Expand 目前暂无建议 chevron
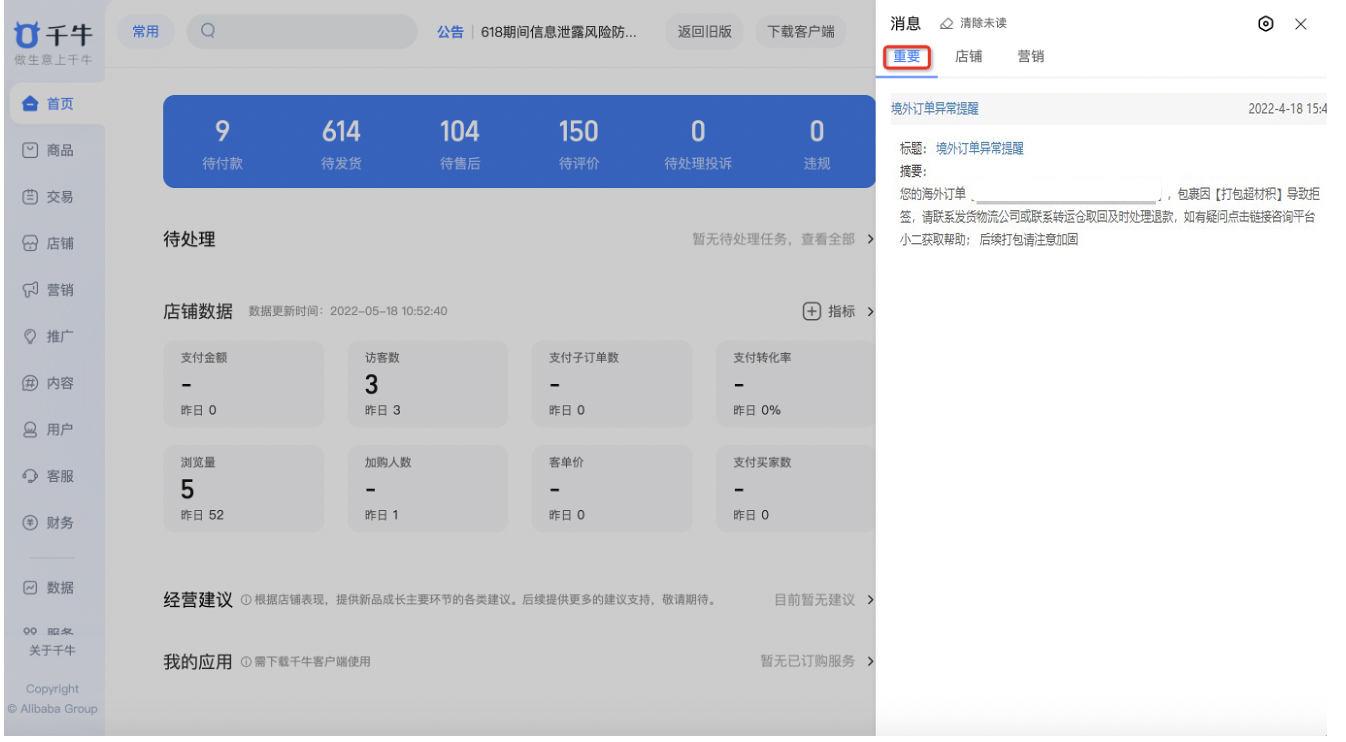This screenshot has width=1346, height=742. [870, 600]
